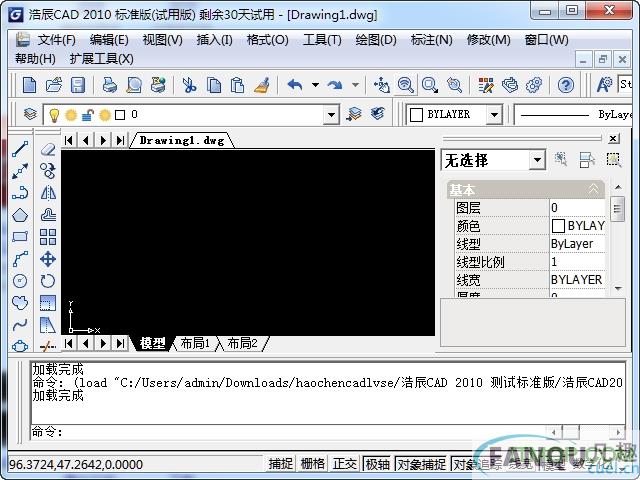Select the Circle drawing tool
Screen dimensions: 640x480
point(20,281)
